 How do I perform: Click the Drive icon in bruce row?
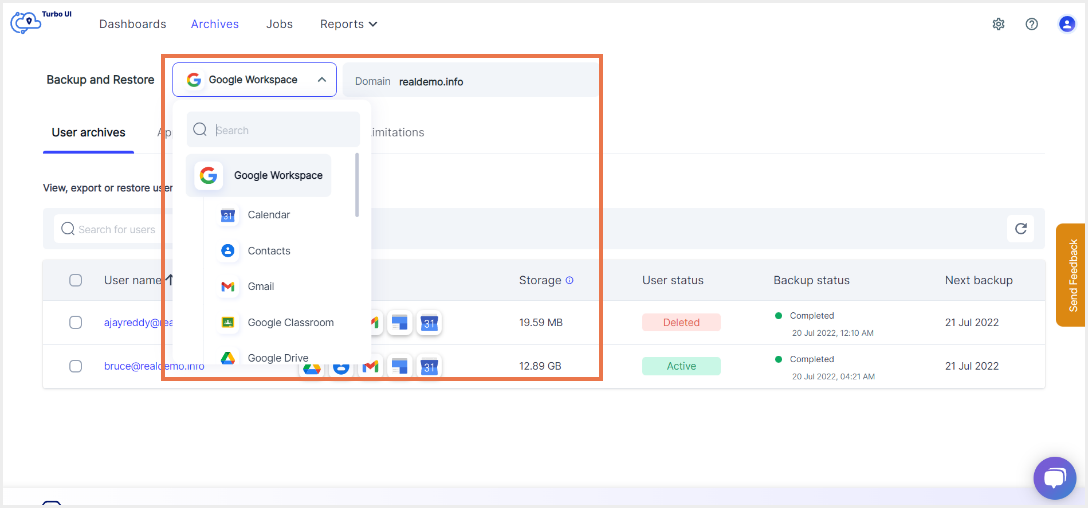[312, 369]
